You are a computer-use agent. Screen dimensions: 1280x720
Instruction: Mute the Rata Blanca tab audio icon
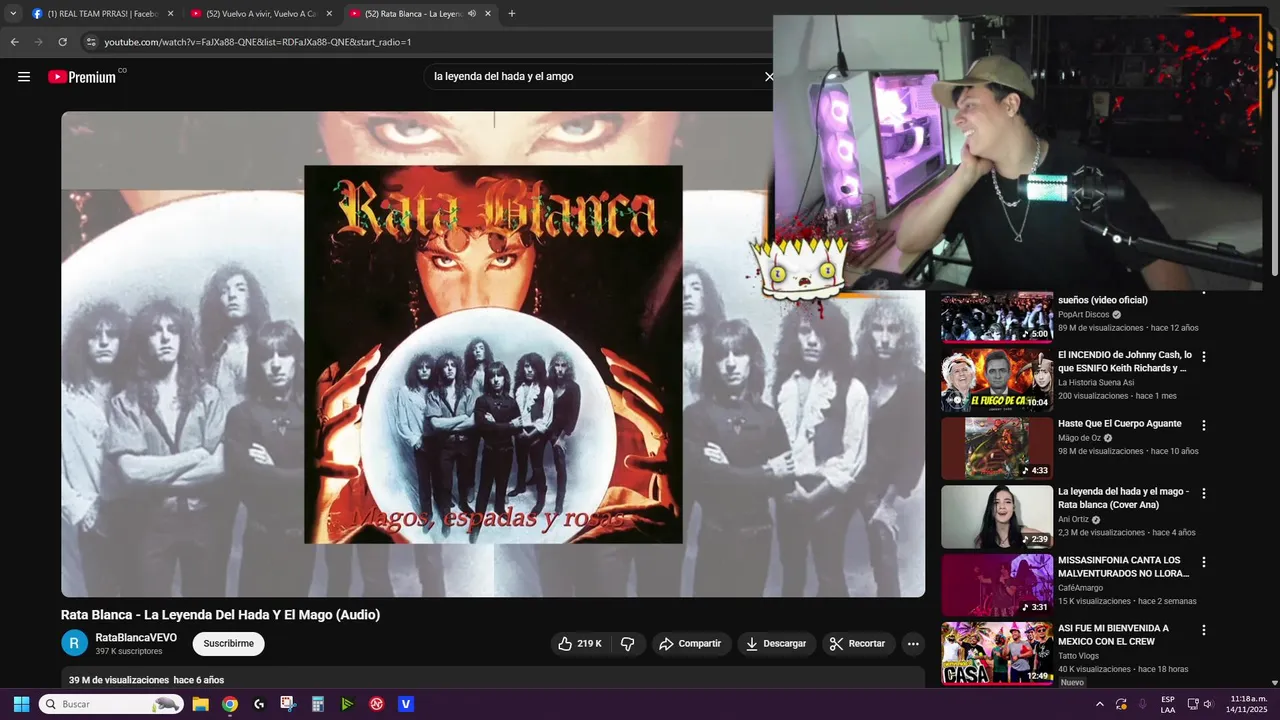pyautogui.click(x=471, y=14)
